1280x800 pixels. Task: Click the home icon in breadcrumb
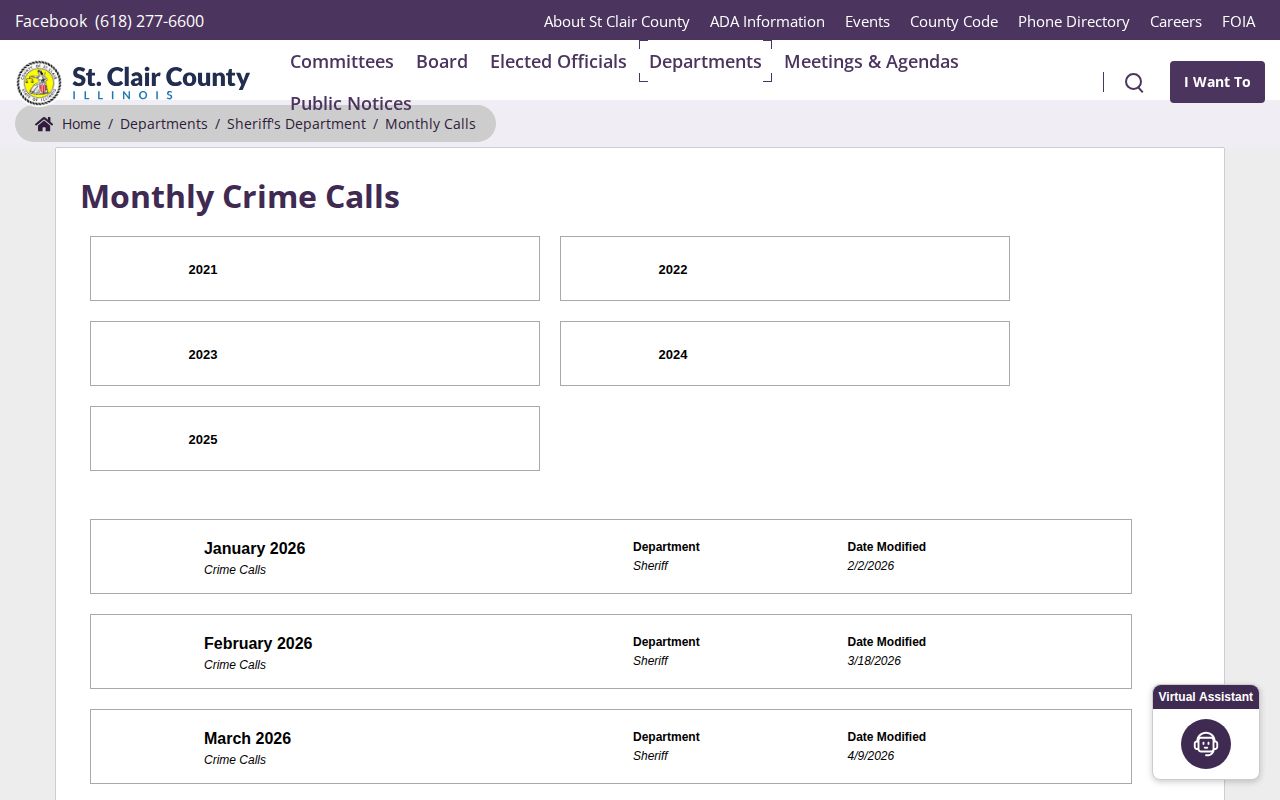[44, 124]
